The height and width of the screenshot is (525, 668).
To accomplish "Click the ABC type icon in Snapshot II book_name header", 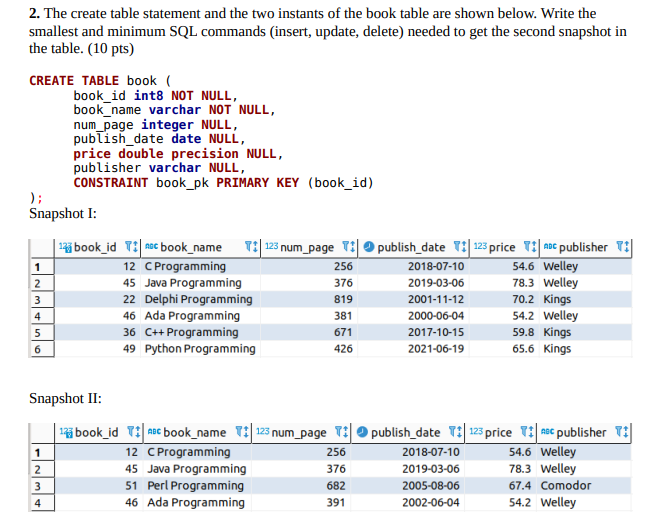I will [x=154, y=431].
